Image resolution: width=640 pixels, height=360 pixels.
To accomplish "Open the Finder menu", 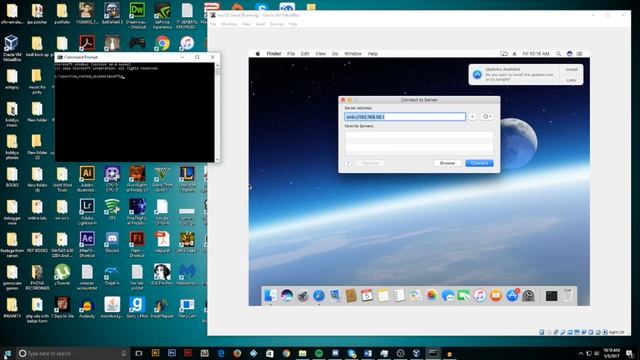I will click(273, 53).
